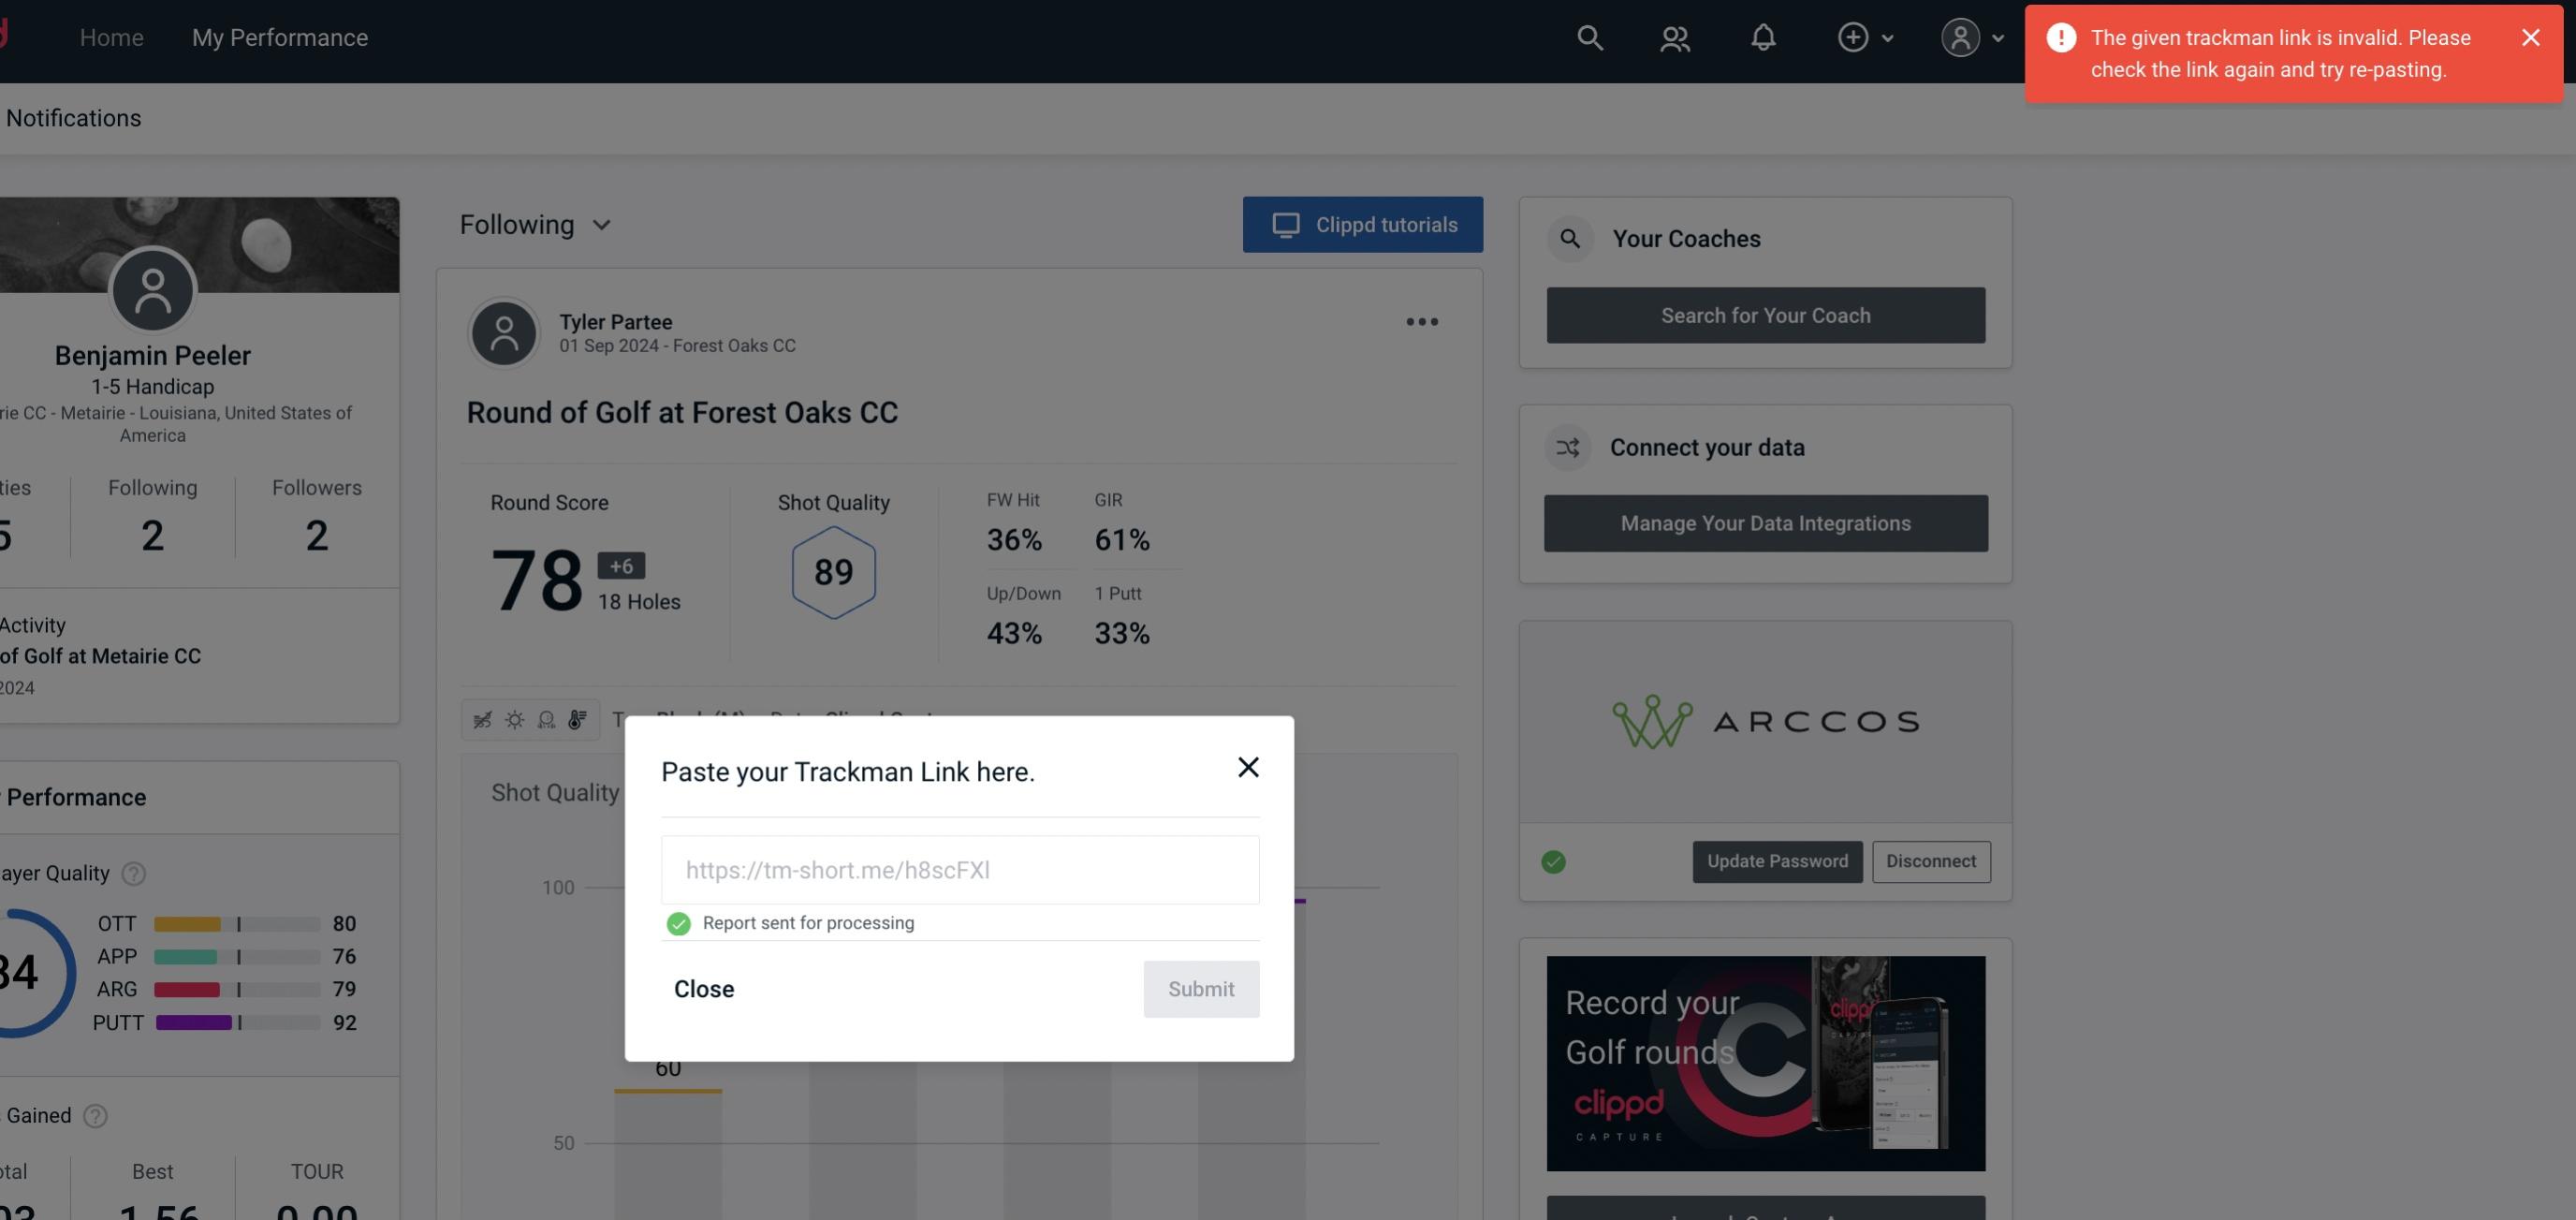This screenshot has height=1220, width=2576.
Task: Click the people/community icon in navbar
Action: pyautogui.click(x=1673, y=37)
